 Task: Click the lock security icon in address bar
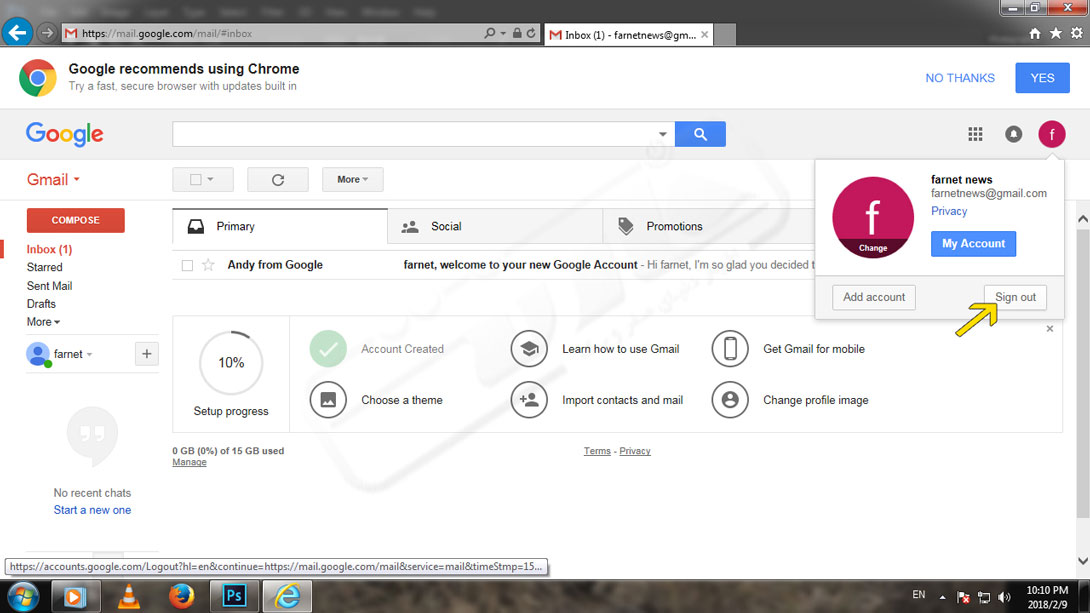(516, 33)
